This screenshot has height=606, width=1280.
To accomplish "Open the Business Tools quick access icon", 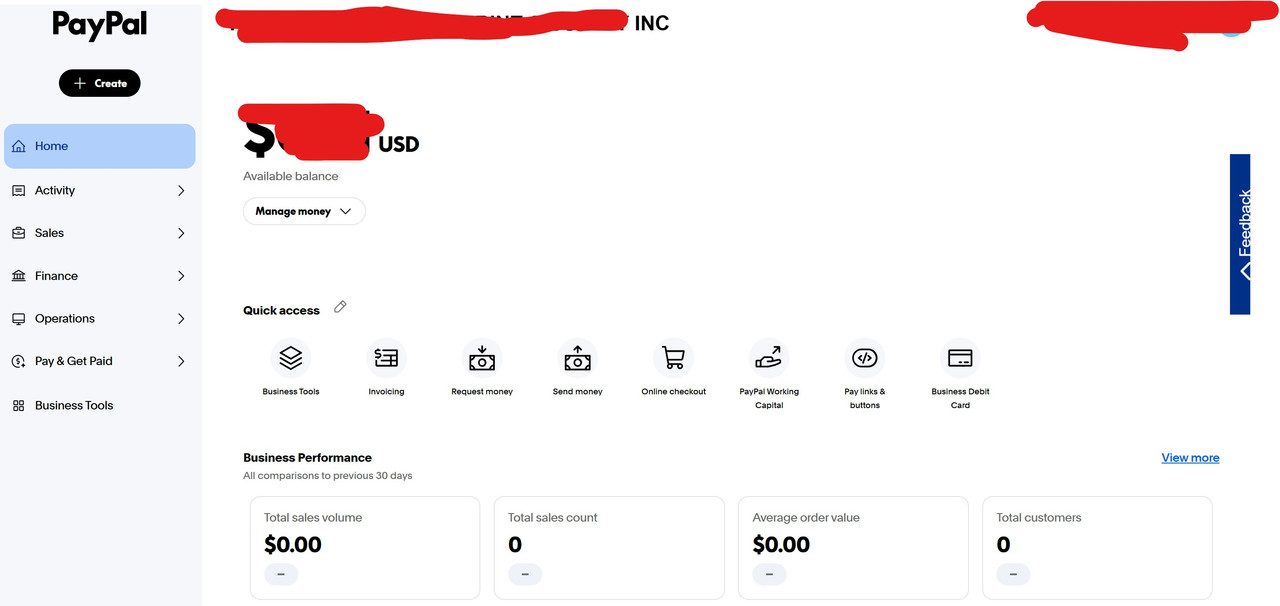I will click(290, 358).
